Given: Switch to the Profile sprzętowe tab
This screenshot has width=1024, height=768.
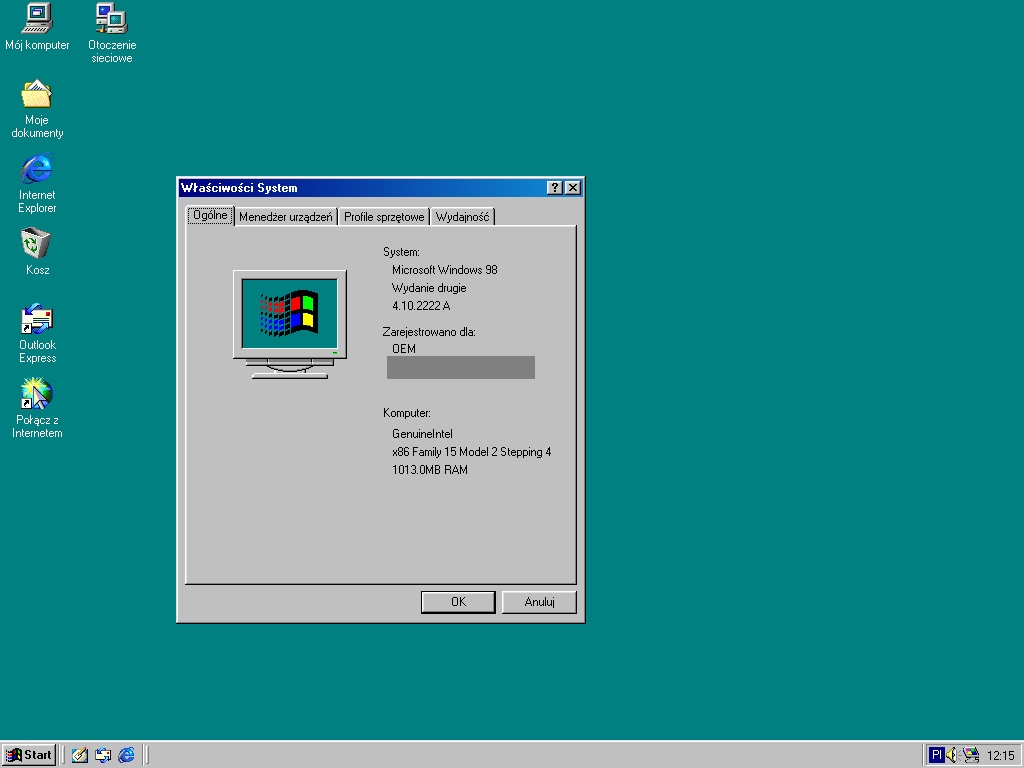Looking at the screenshot, I should [x=384, y=217].
